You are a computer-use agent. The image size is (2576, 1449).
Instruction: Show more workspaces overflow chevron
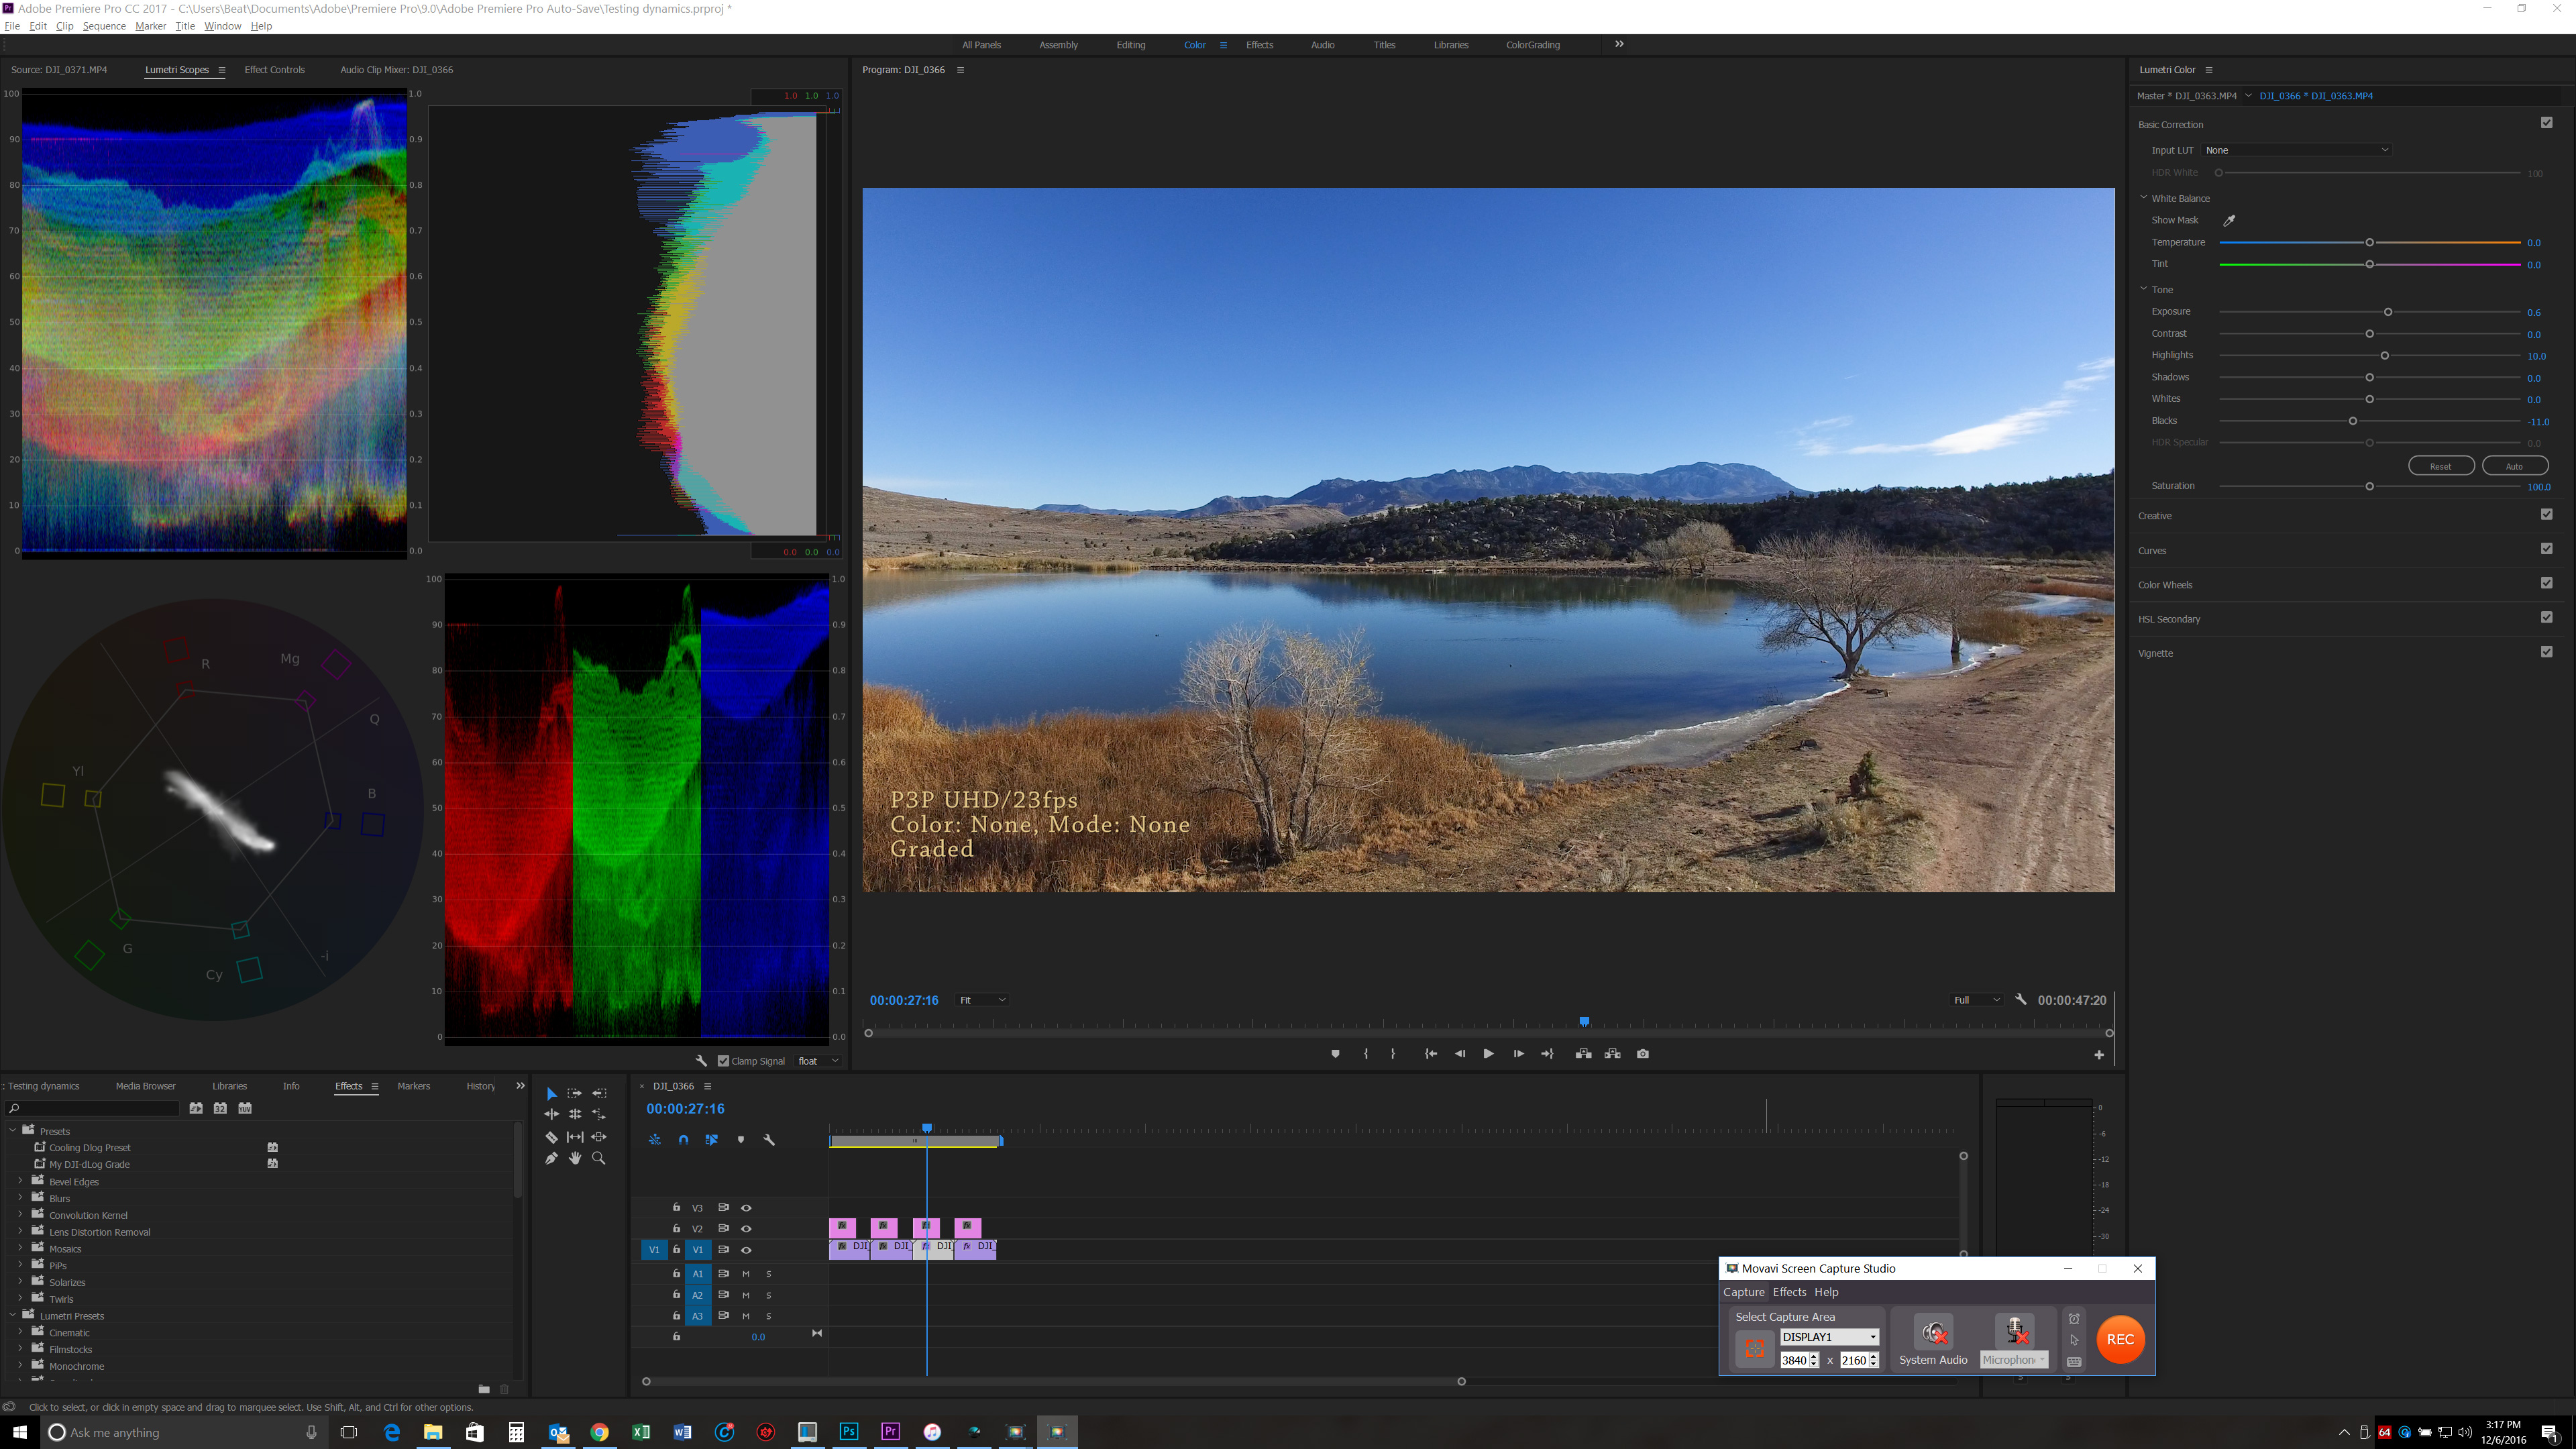pos(1619,44)
